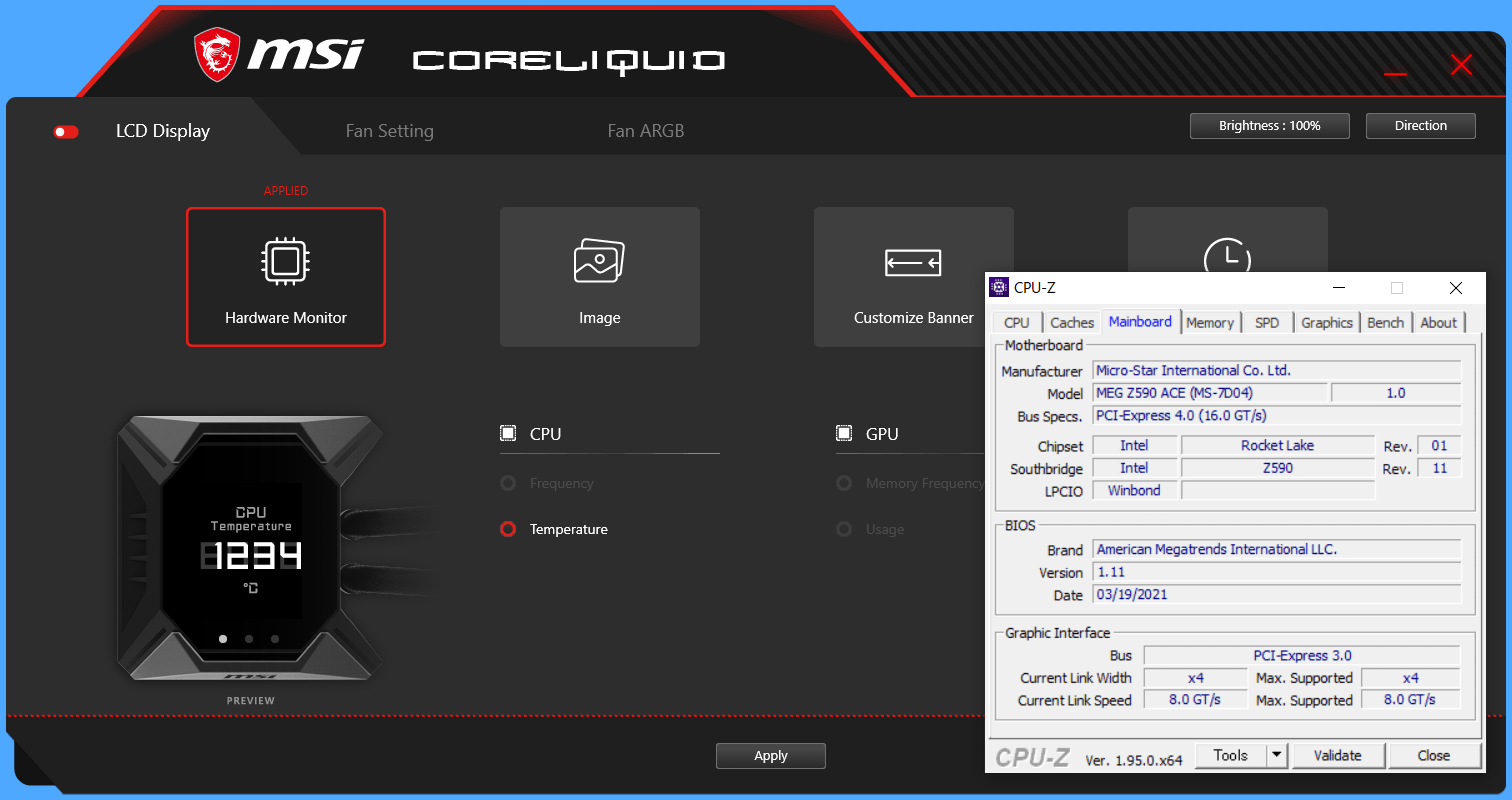Select the Mainboard tab in CPU-Z
This screenshot has height=800, width=1512.
pos(1140,322)
